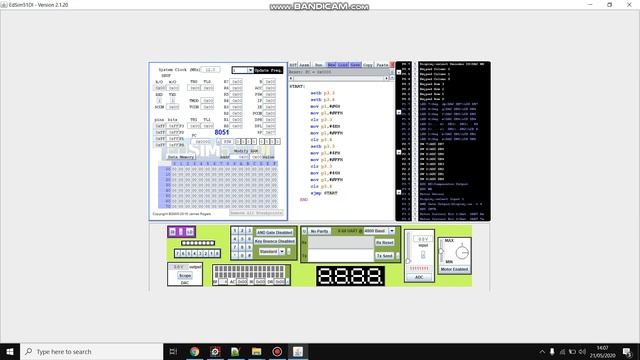Click the Copy button in editor toolbar
Screen dimensions: 640x360
tap(368, 65)
